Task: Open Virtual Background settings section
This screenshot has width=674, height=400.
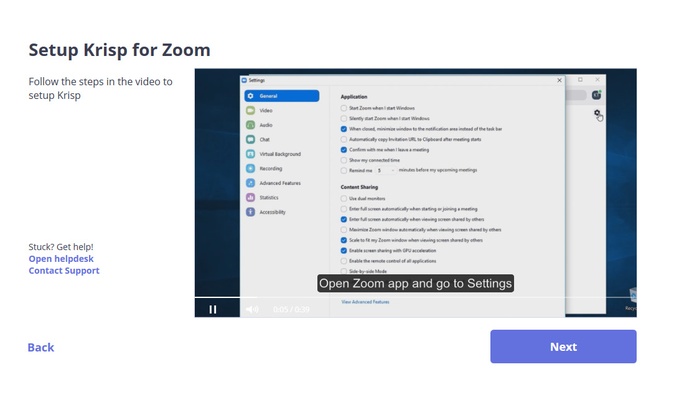Action: (282, 154)
